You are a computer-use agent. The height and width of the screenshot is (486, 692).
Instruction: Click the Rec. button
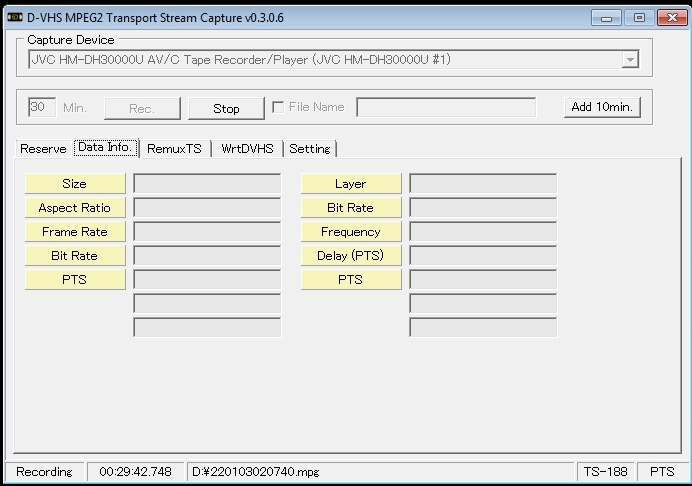tap(142, 109)
